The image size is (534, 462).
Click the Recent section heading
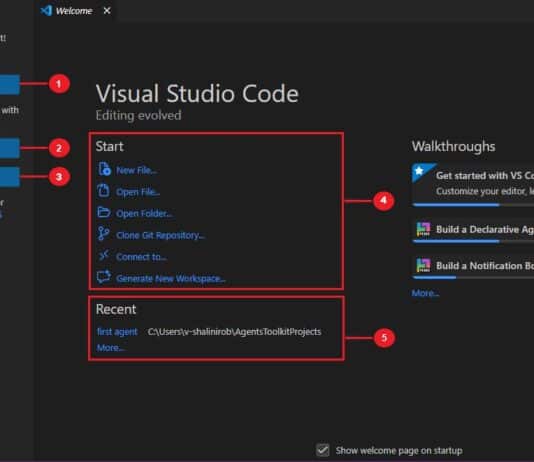(x=116, y=309)
